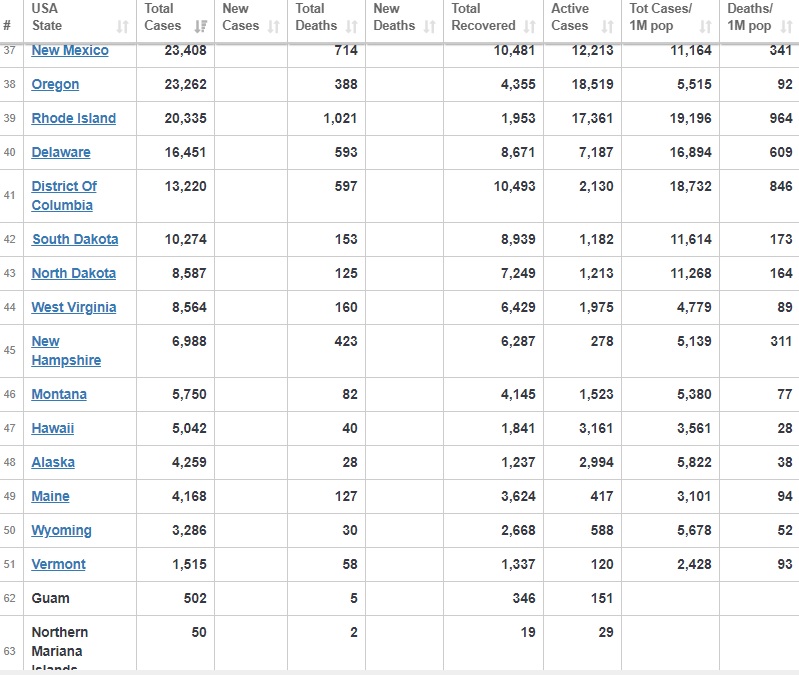Viewport: 799px width, 675px height.
Task: Open the New Mexico state link
Action: 70,50
